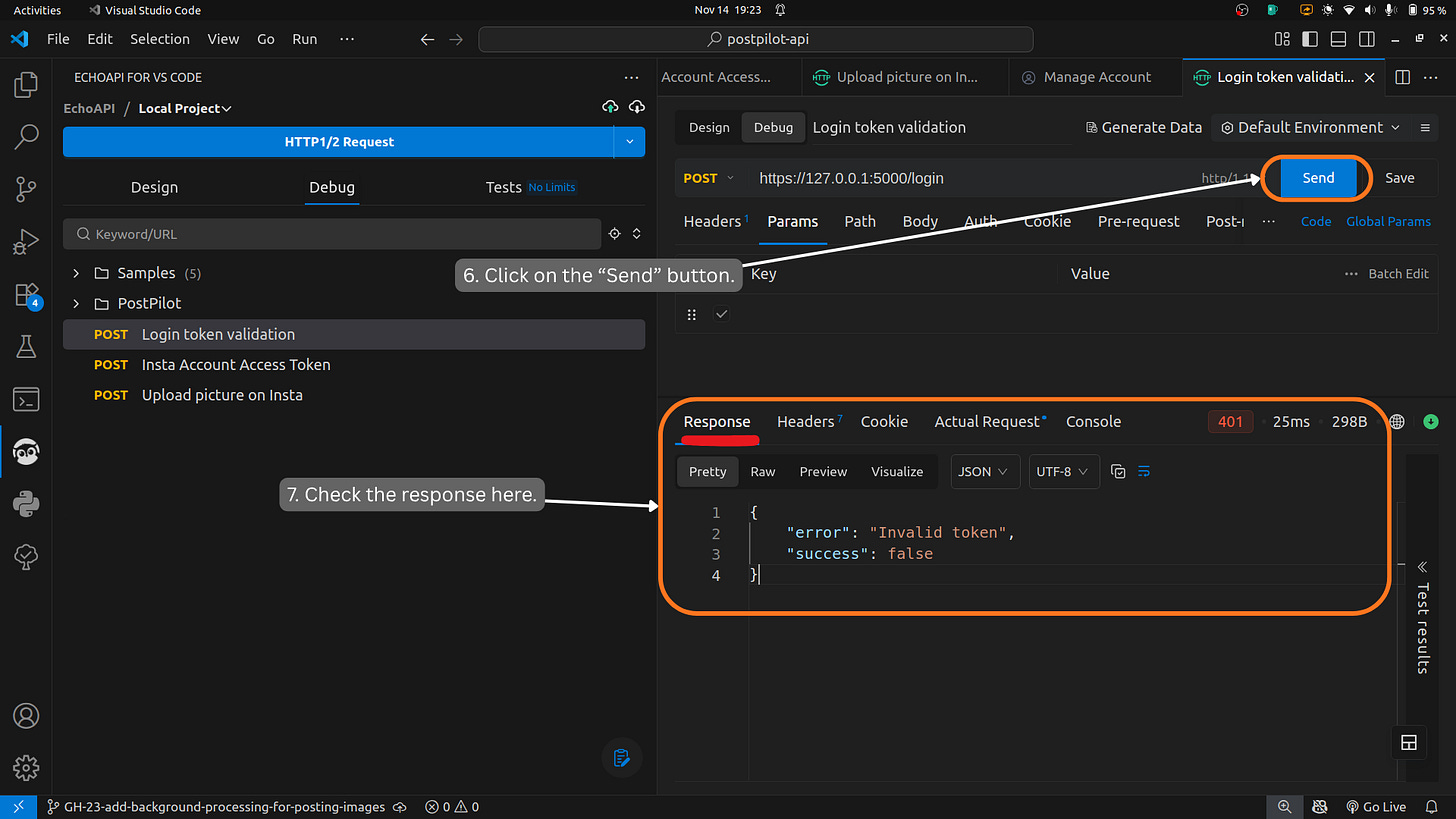The width and height of the screenshot is (1456, 819).
Task: Open Run and Debug view
Action: click(x=26, y=241)
